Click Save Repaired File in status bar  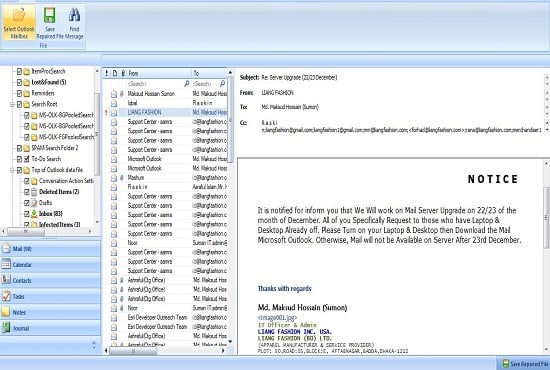[x=525, y=364]
